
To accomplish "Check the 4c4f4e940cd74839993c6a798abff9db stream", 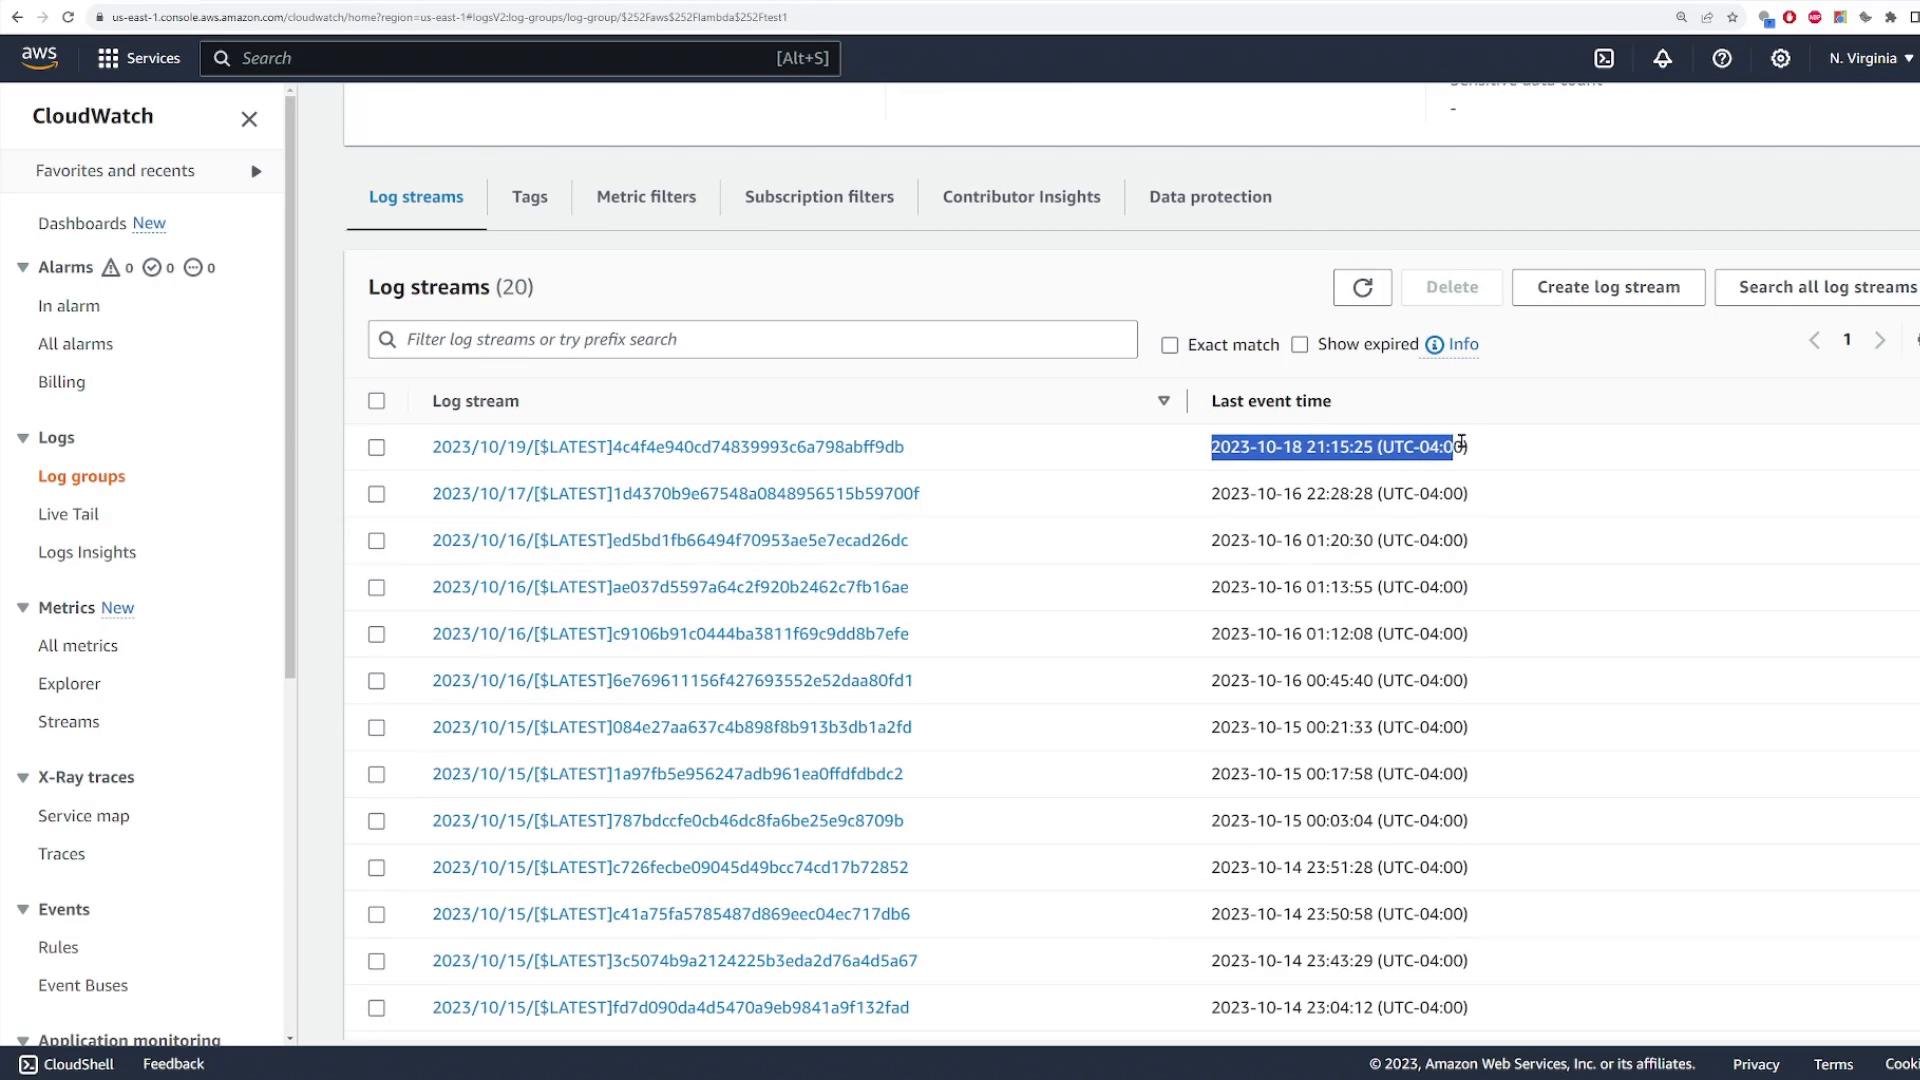I will (376, 448).
